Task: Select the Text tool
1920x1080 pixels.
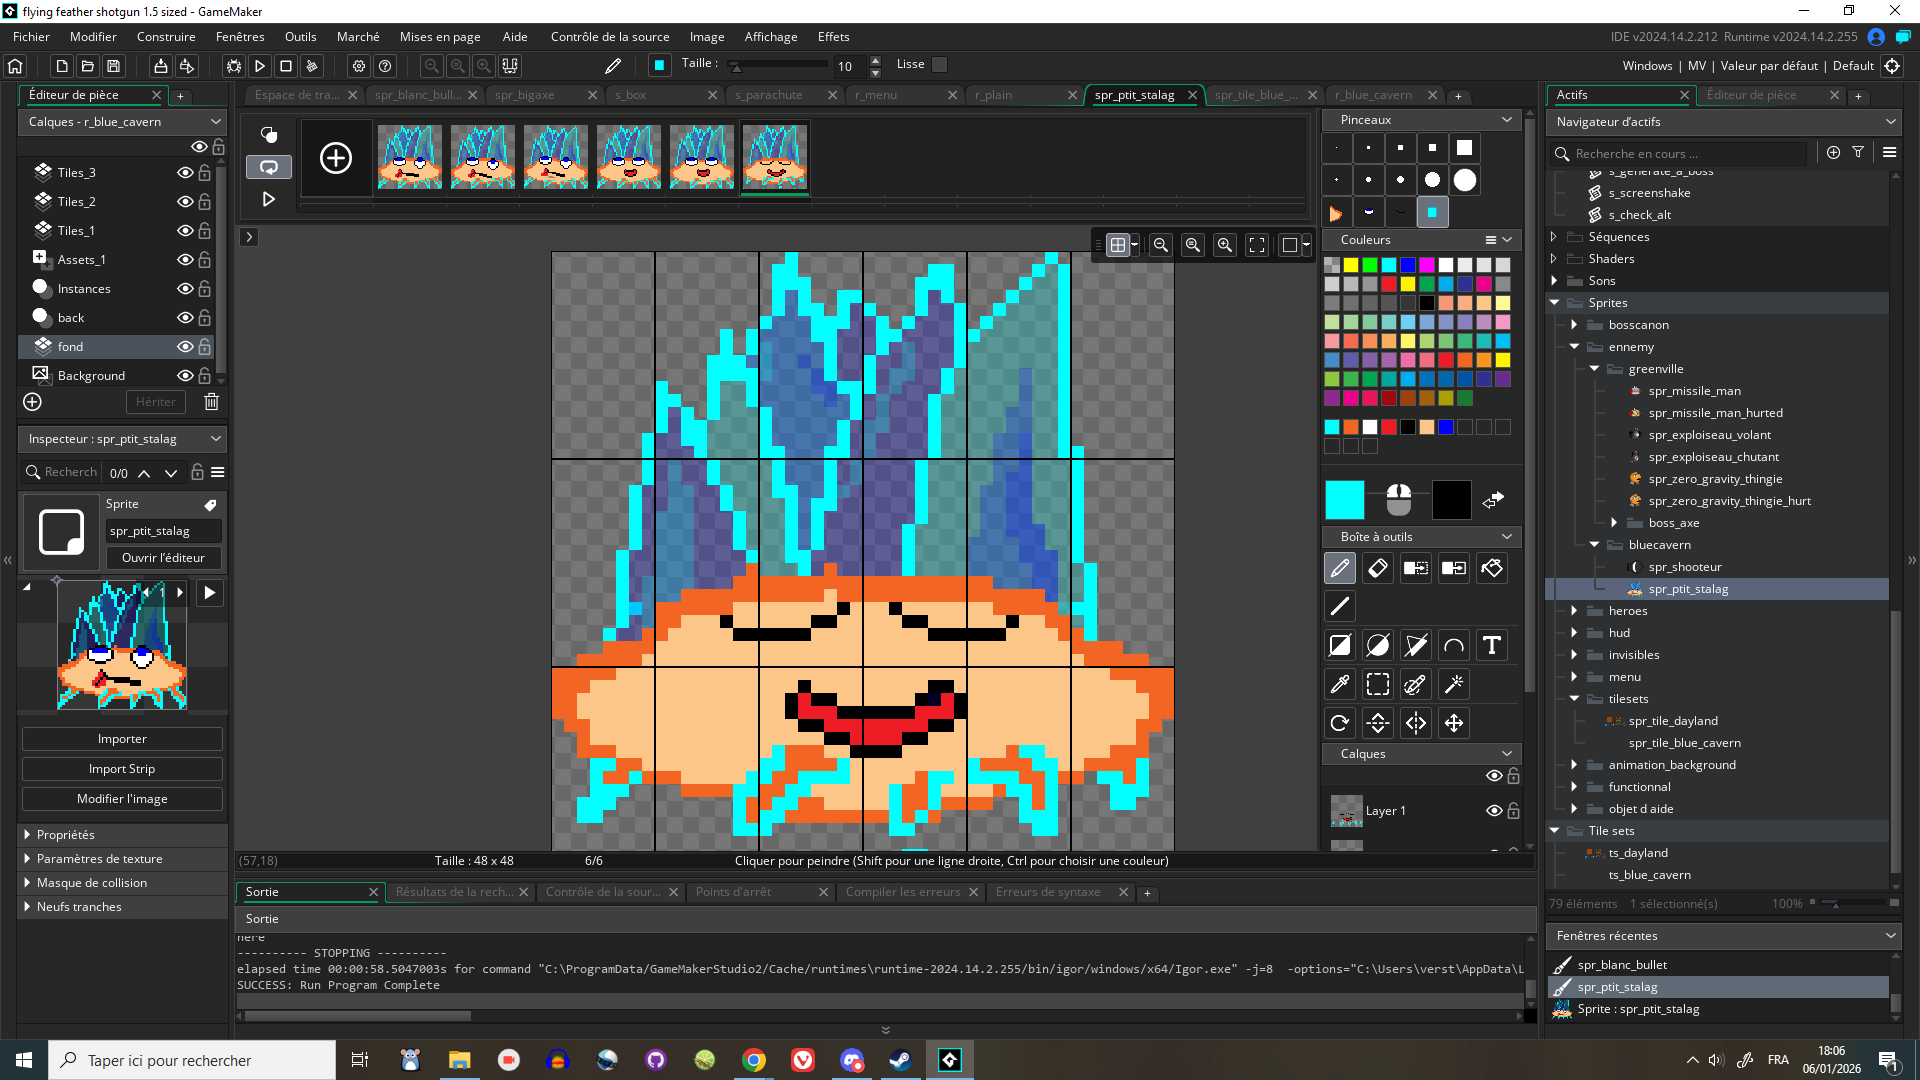Action: [x=1492, y=646]
